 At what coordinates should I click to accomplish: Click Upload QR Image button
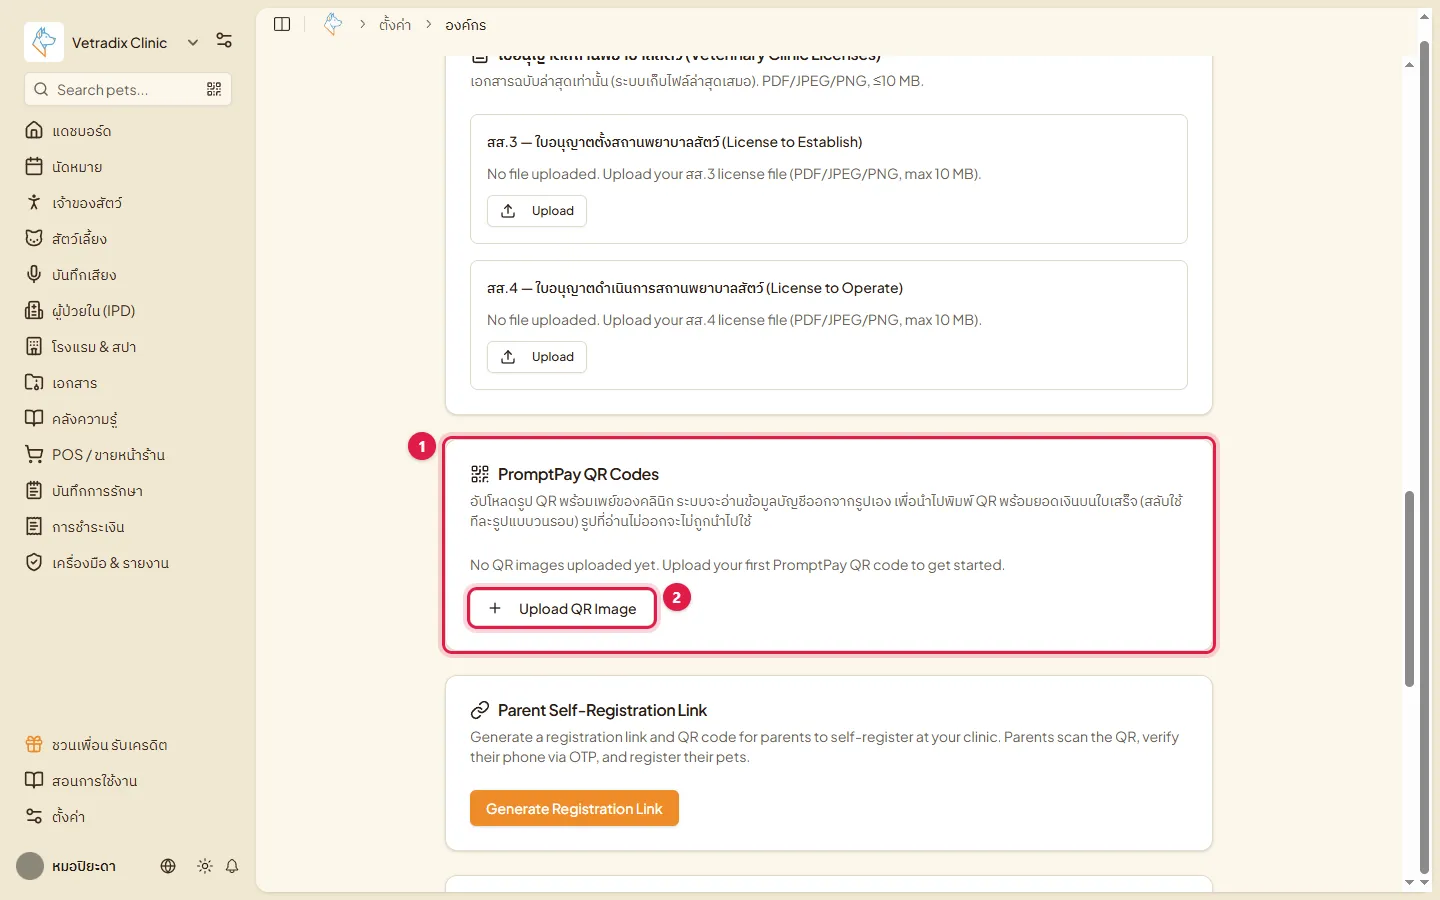click(562, 608)
